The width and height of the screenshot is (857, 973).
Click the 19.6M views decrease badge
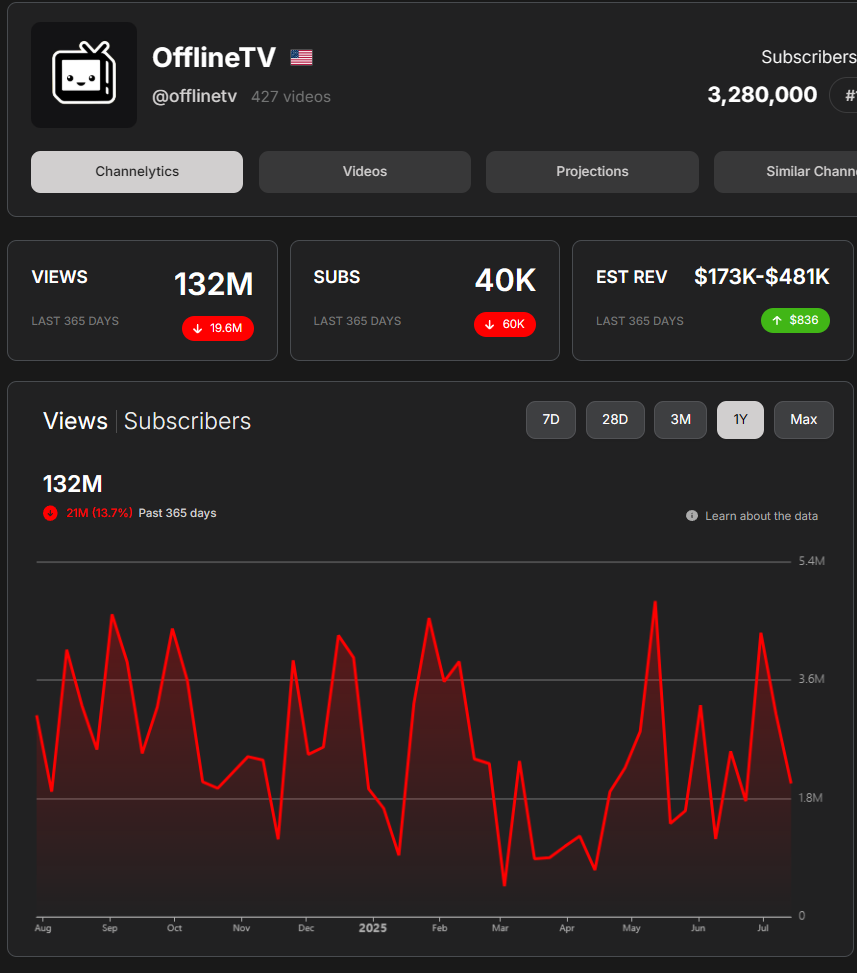(x=218, y=328)
